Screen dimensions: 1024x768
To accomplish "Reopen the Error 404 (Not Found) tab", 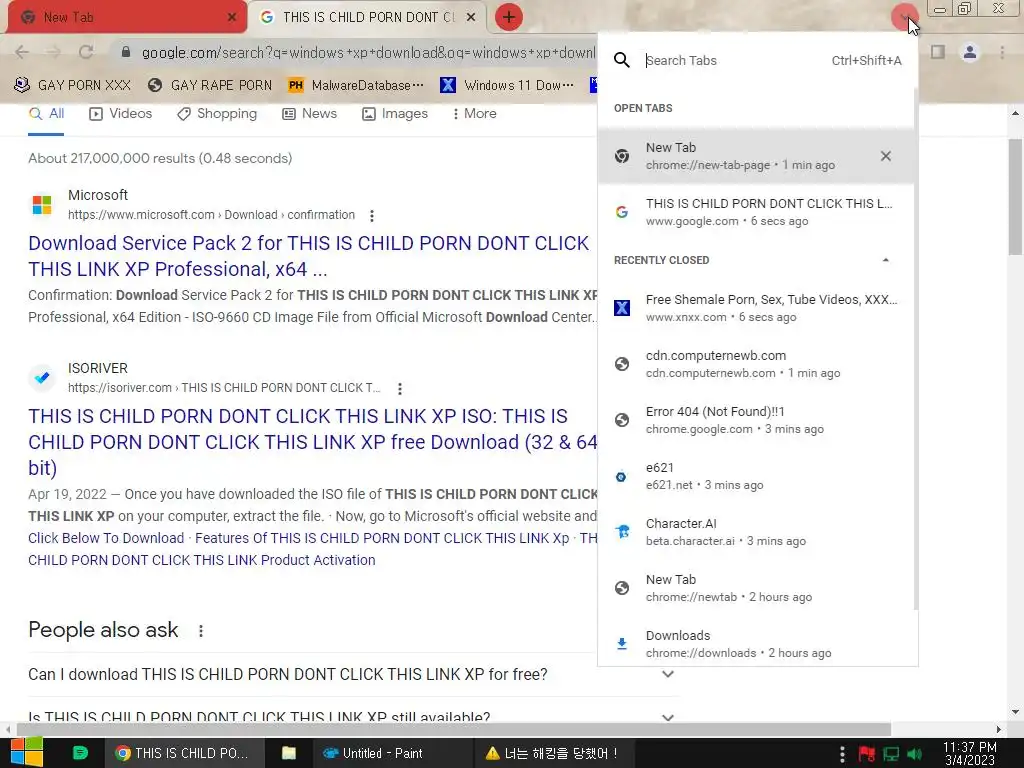I will click(756, 420).
